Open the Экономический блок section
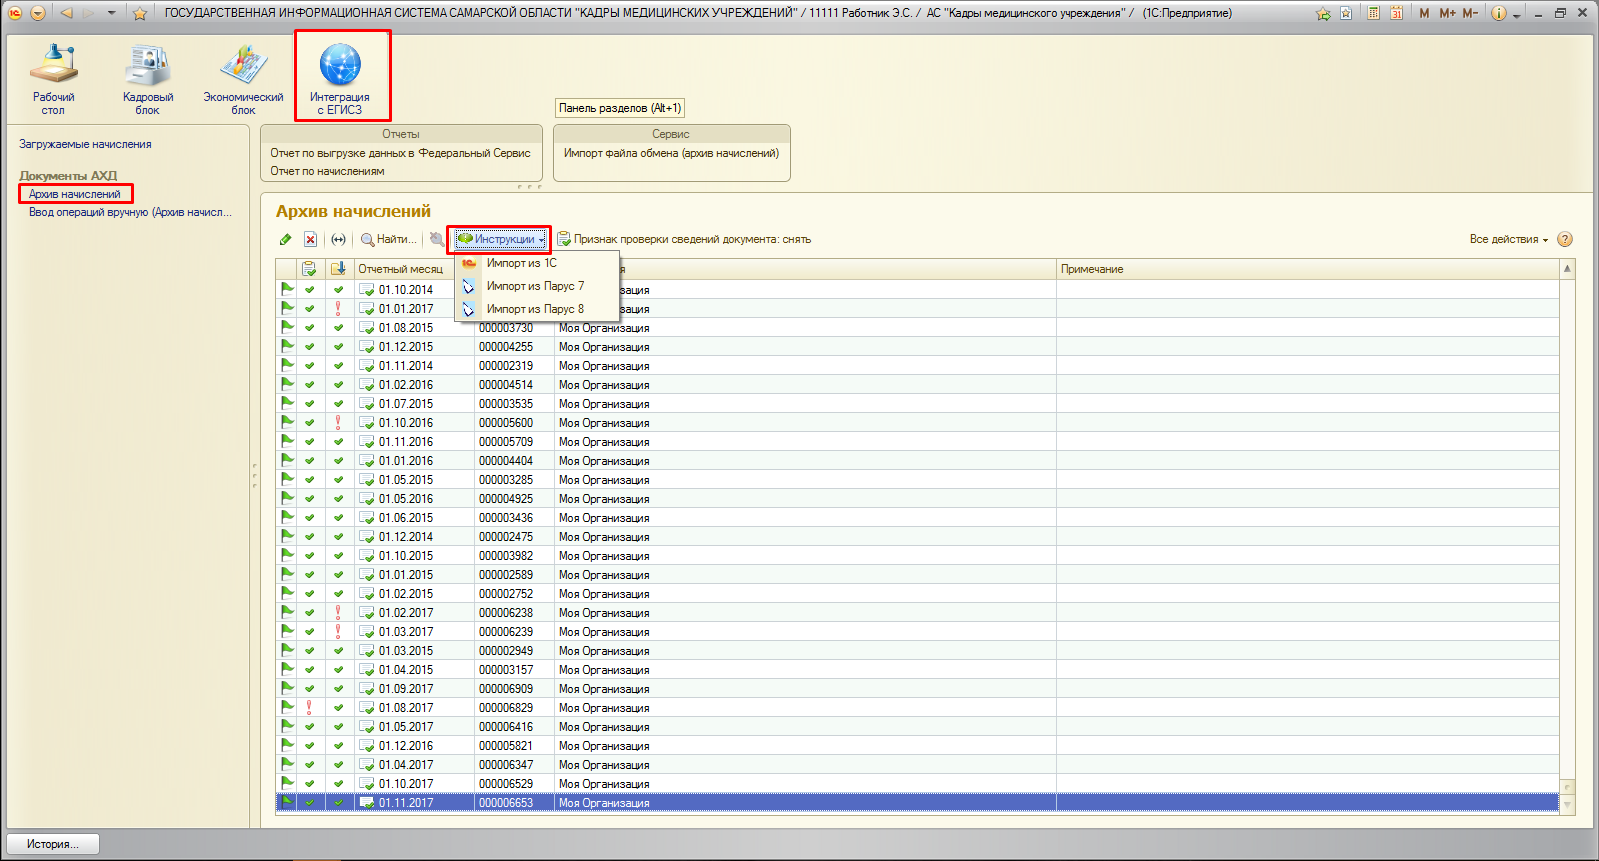1599x861 pixels. coord(243,80)
